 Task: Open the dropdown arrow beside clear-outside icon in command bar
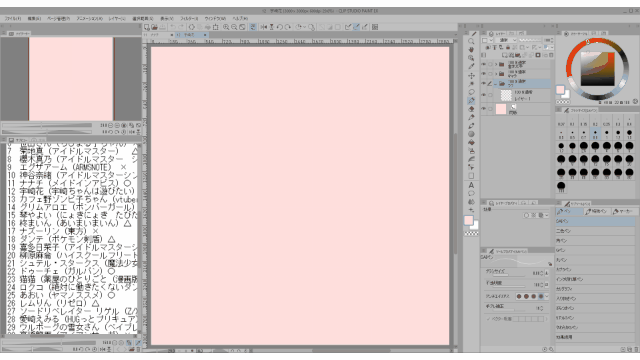point(304,27)
